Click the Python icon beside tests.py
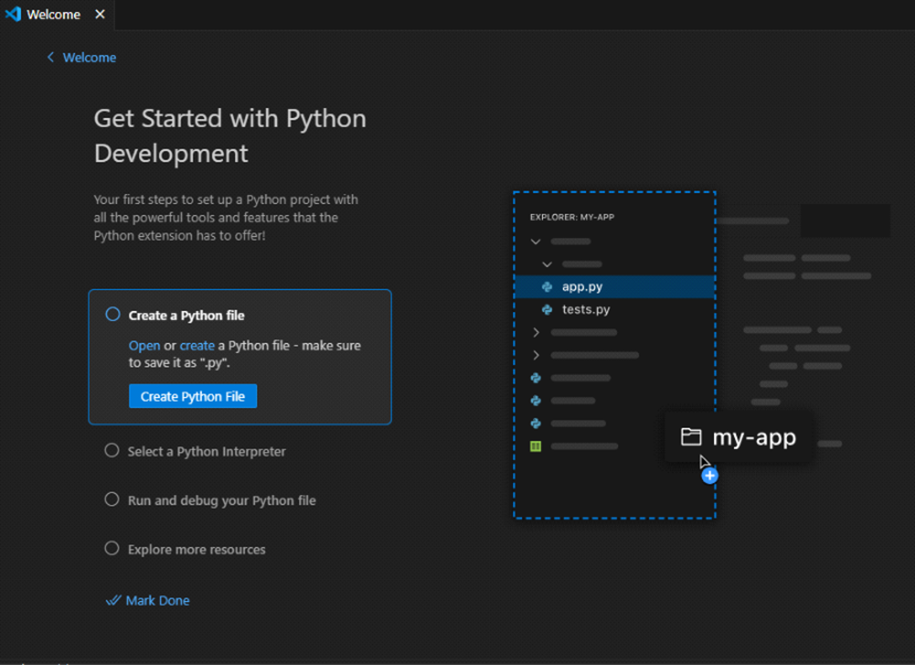 tap(547, 310)
